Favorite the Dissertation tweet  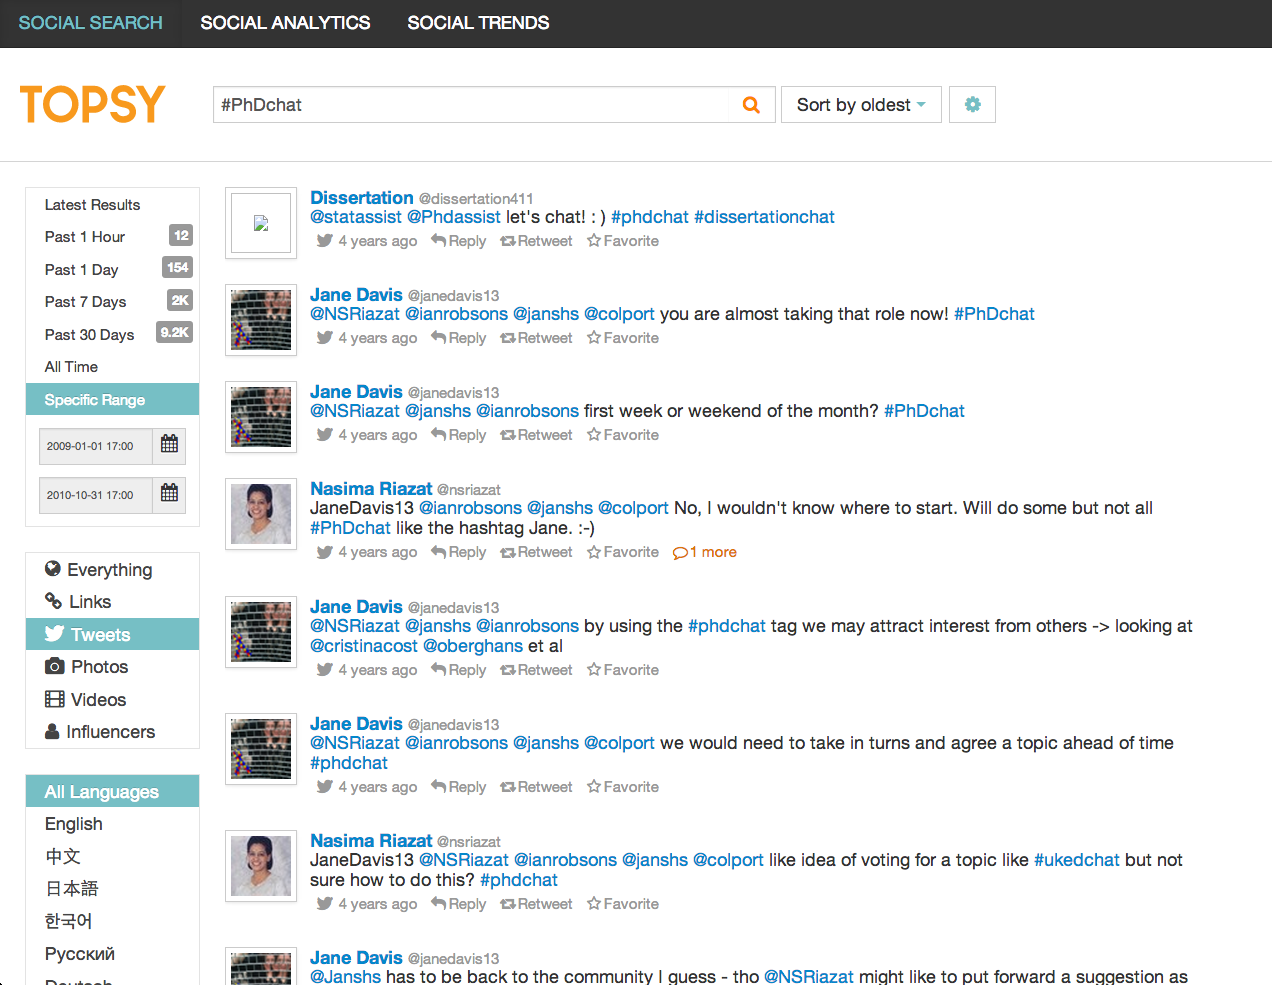pyautogui.click(x=623, y=241)
